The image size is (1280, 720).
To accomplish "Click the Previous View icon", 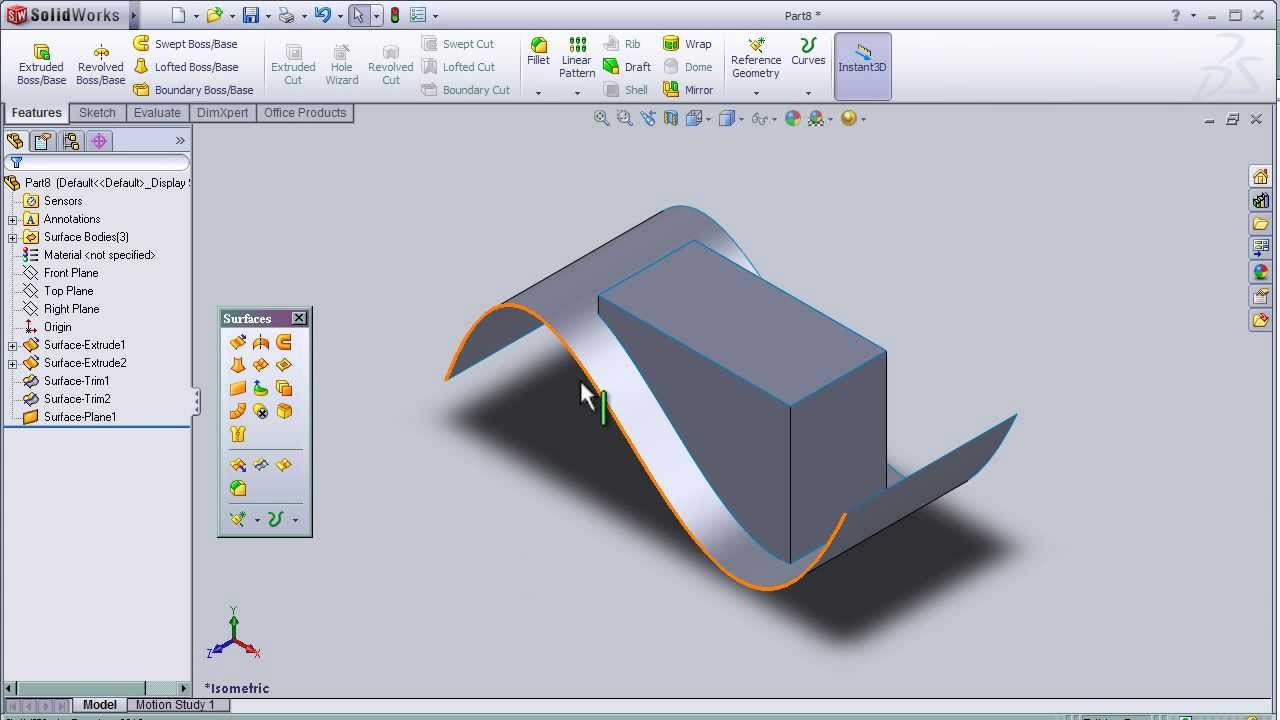I will tap(648, 118).
